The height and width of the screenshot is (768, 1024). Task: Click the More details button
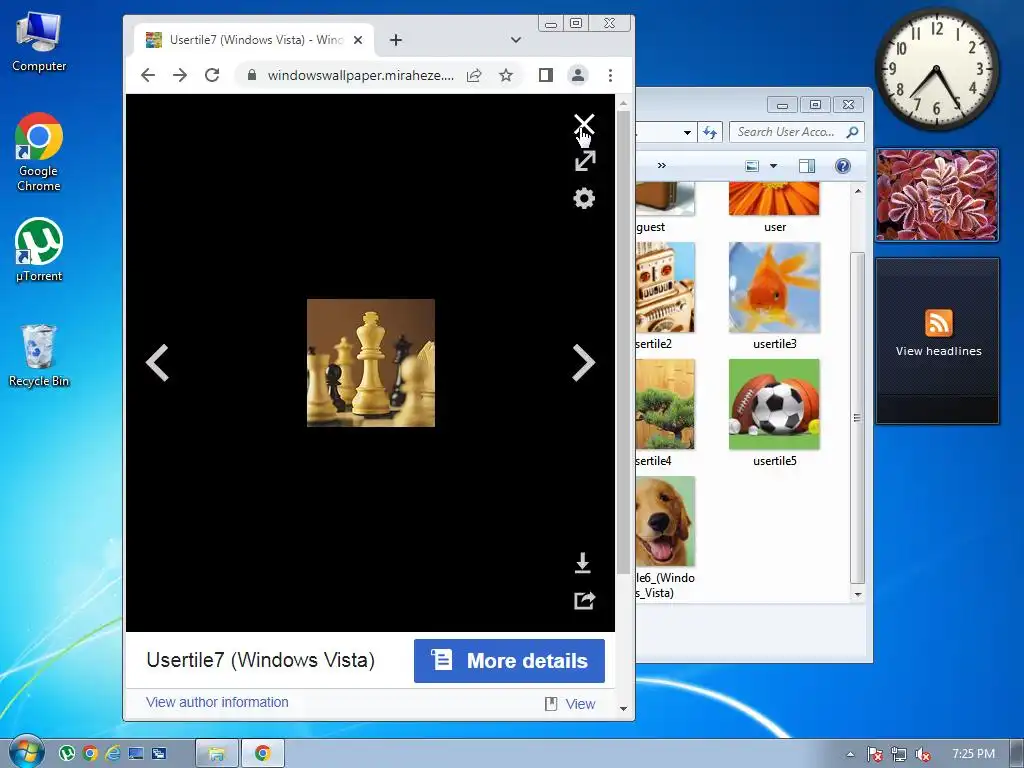coord(509,661)
